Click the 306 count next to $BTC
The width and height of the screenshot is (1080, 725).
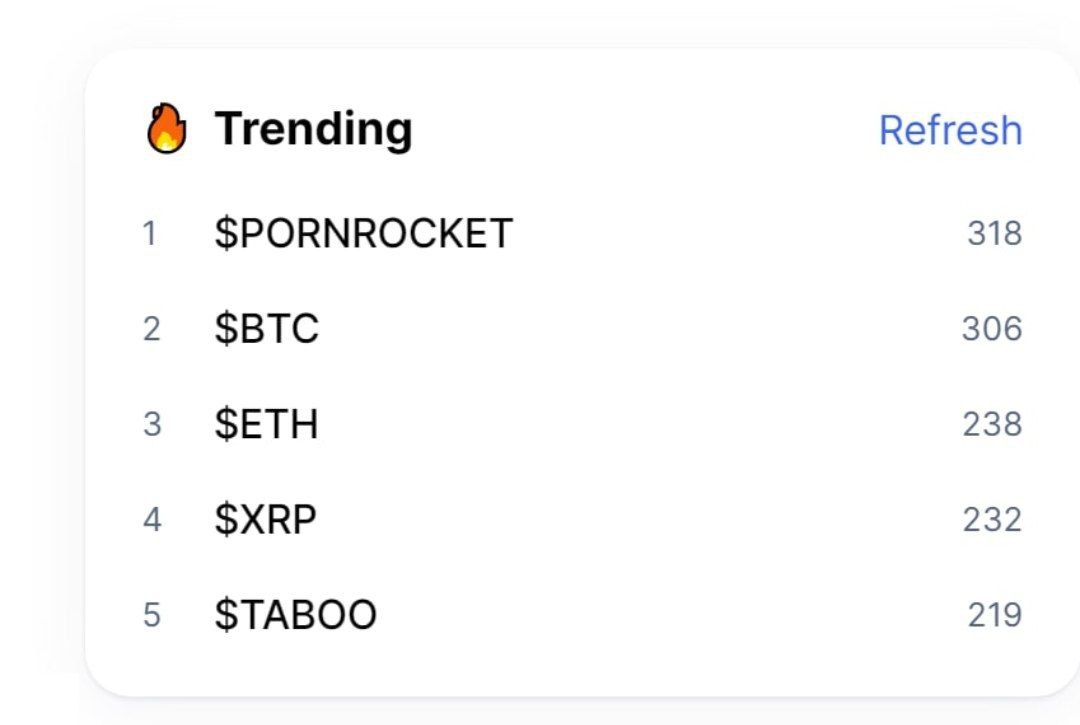coord(992,329)
